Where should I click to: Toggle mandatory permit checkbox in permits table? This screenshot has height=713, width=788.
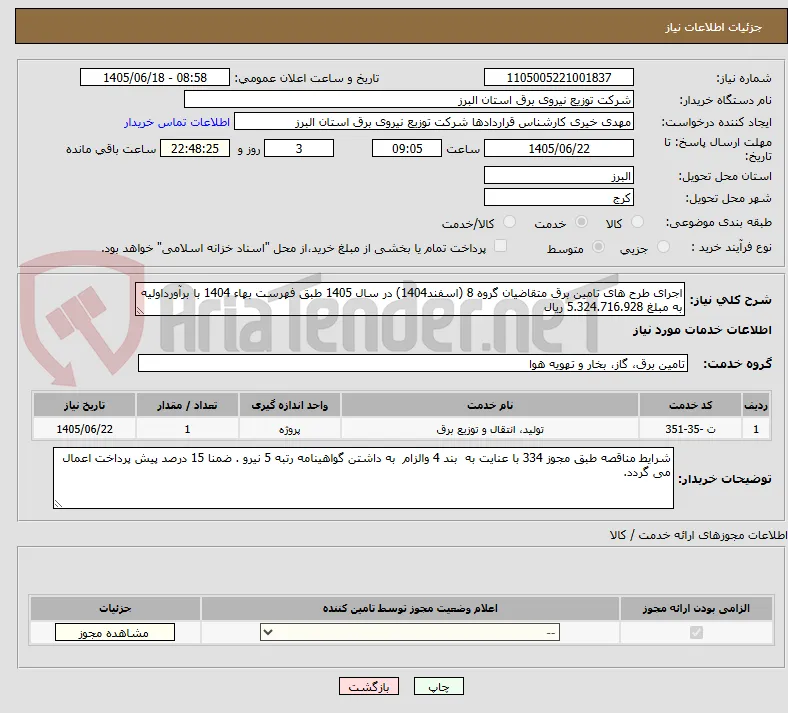tap(696, 632)
